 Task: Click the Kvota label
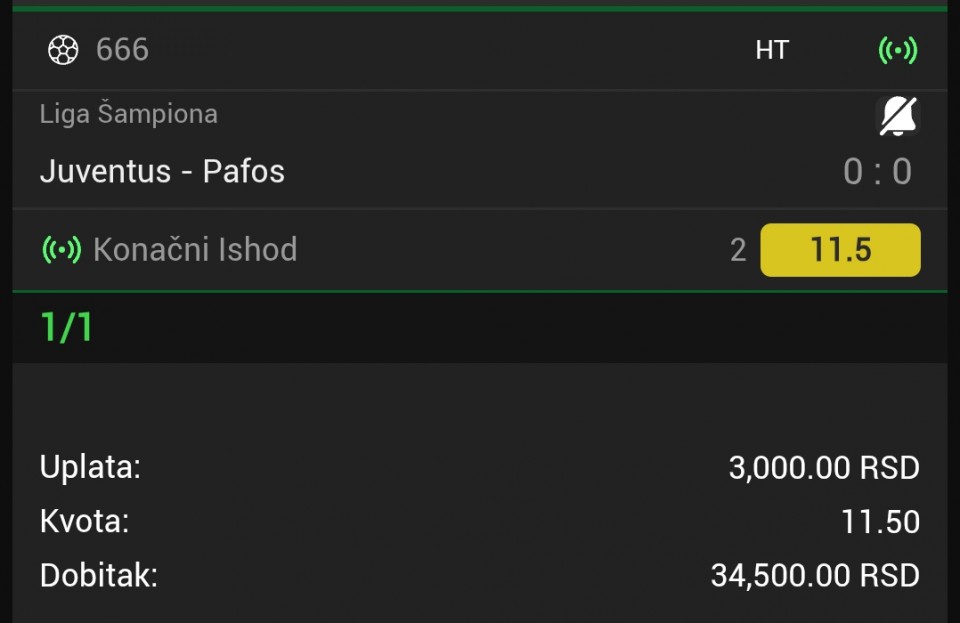click(84, 521)
